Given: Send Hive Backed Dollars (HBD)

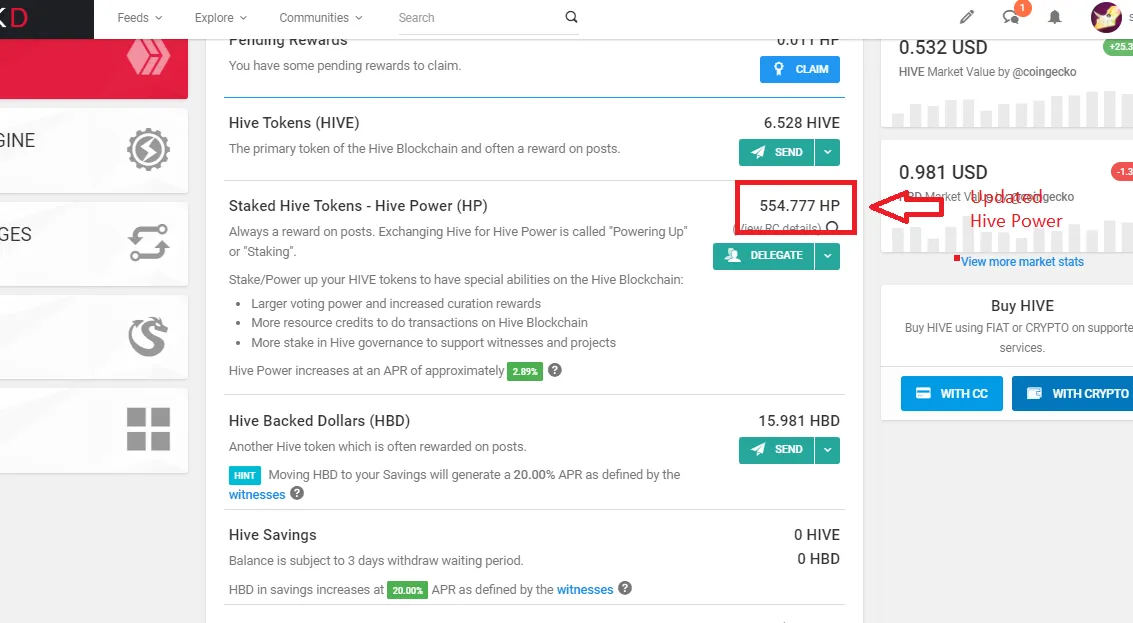Looking at the screenshot, I should (777, 450).
